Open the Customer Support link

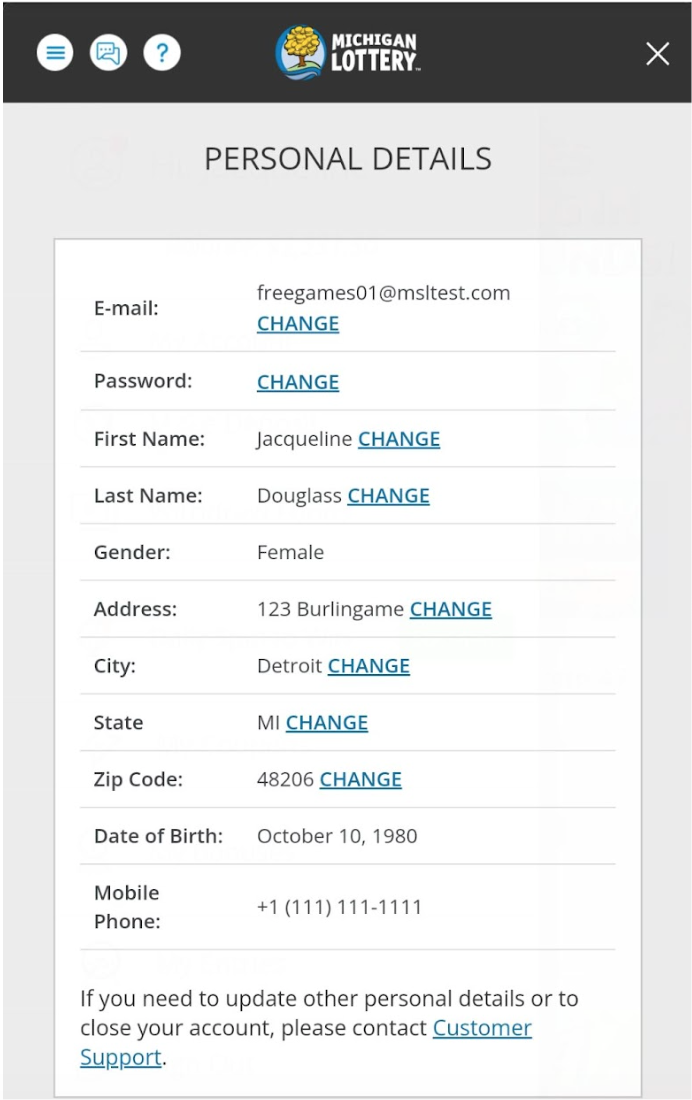(x=481, y=1028)
